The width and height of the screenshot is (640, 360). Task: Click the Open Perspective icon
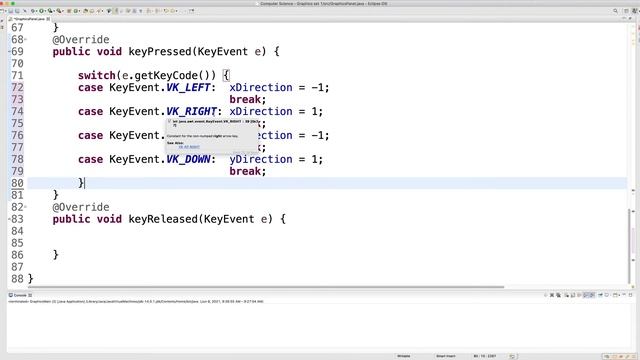pyautogui.click(x=626, y=11)
